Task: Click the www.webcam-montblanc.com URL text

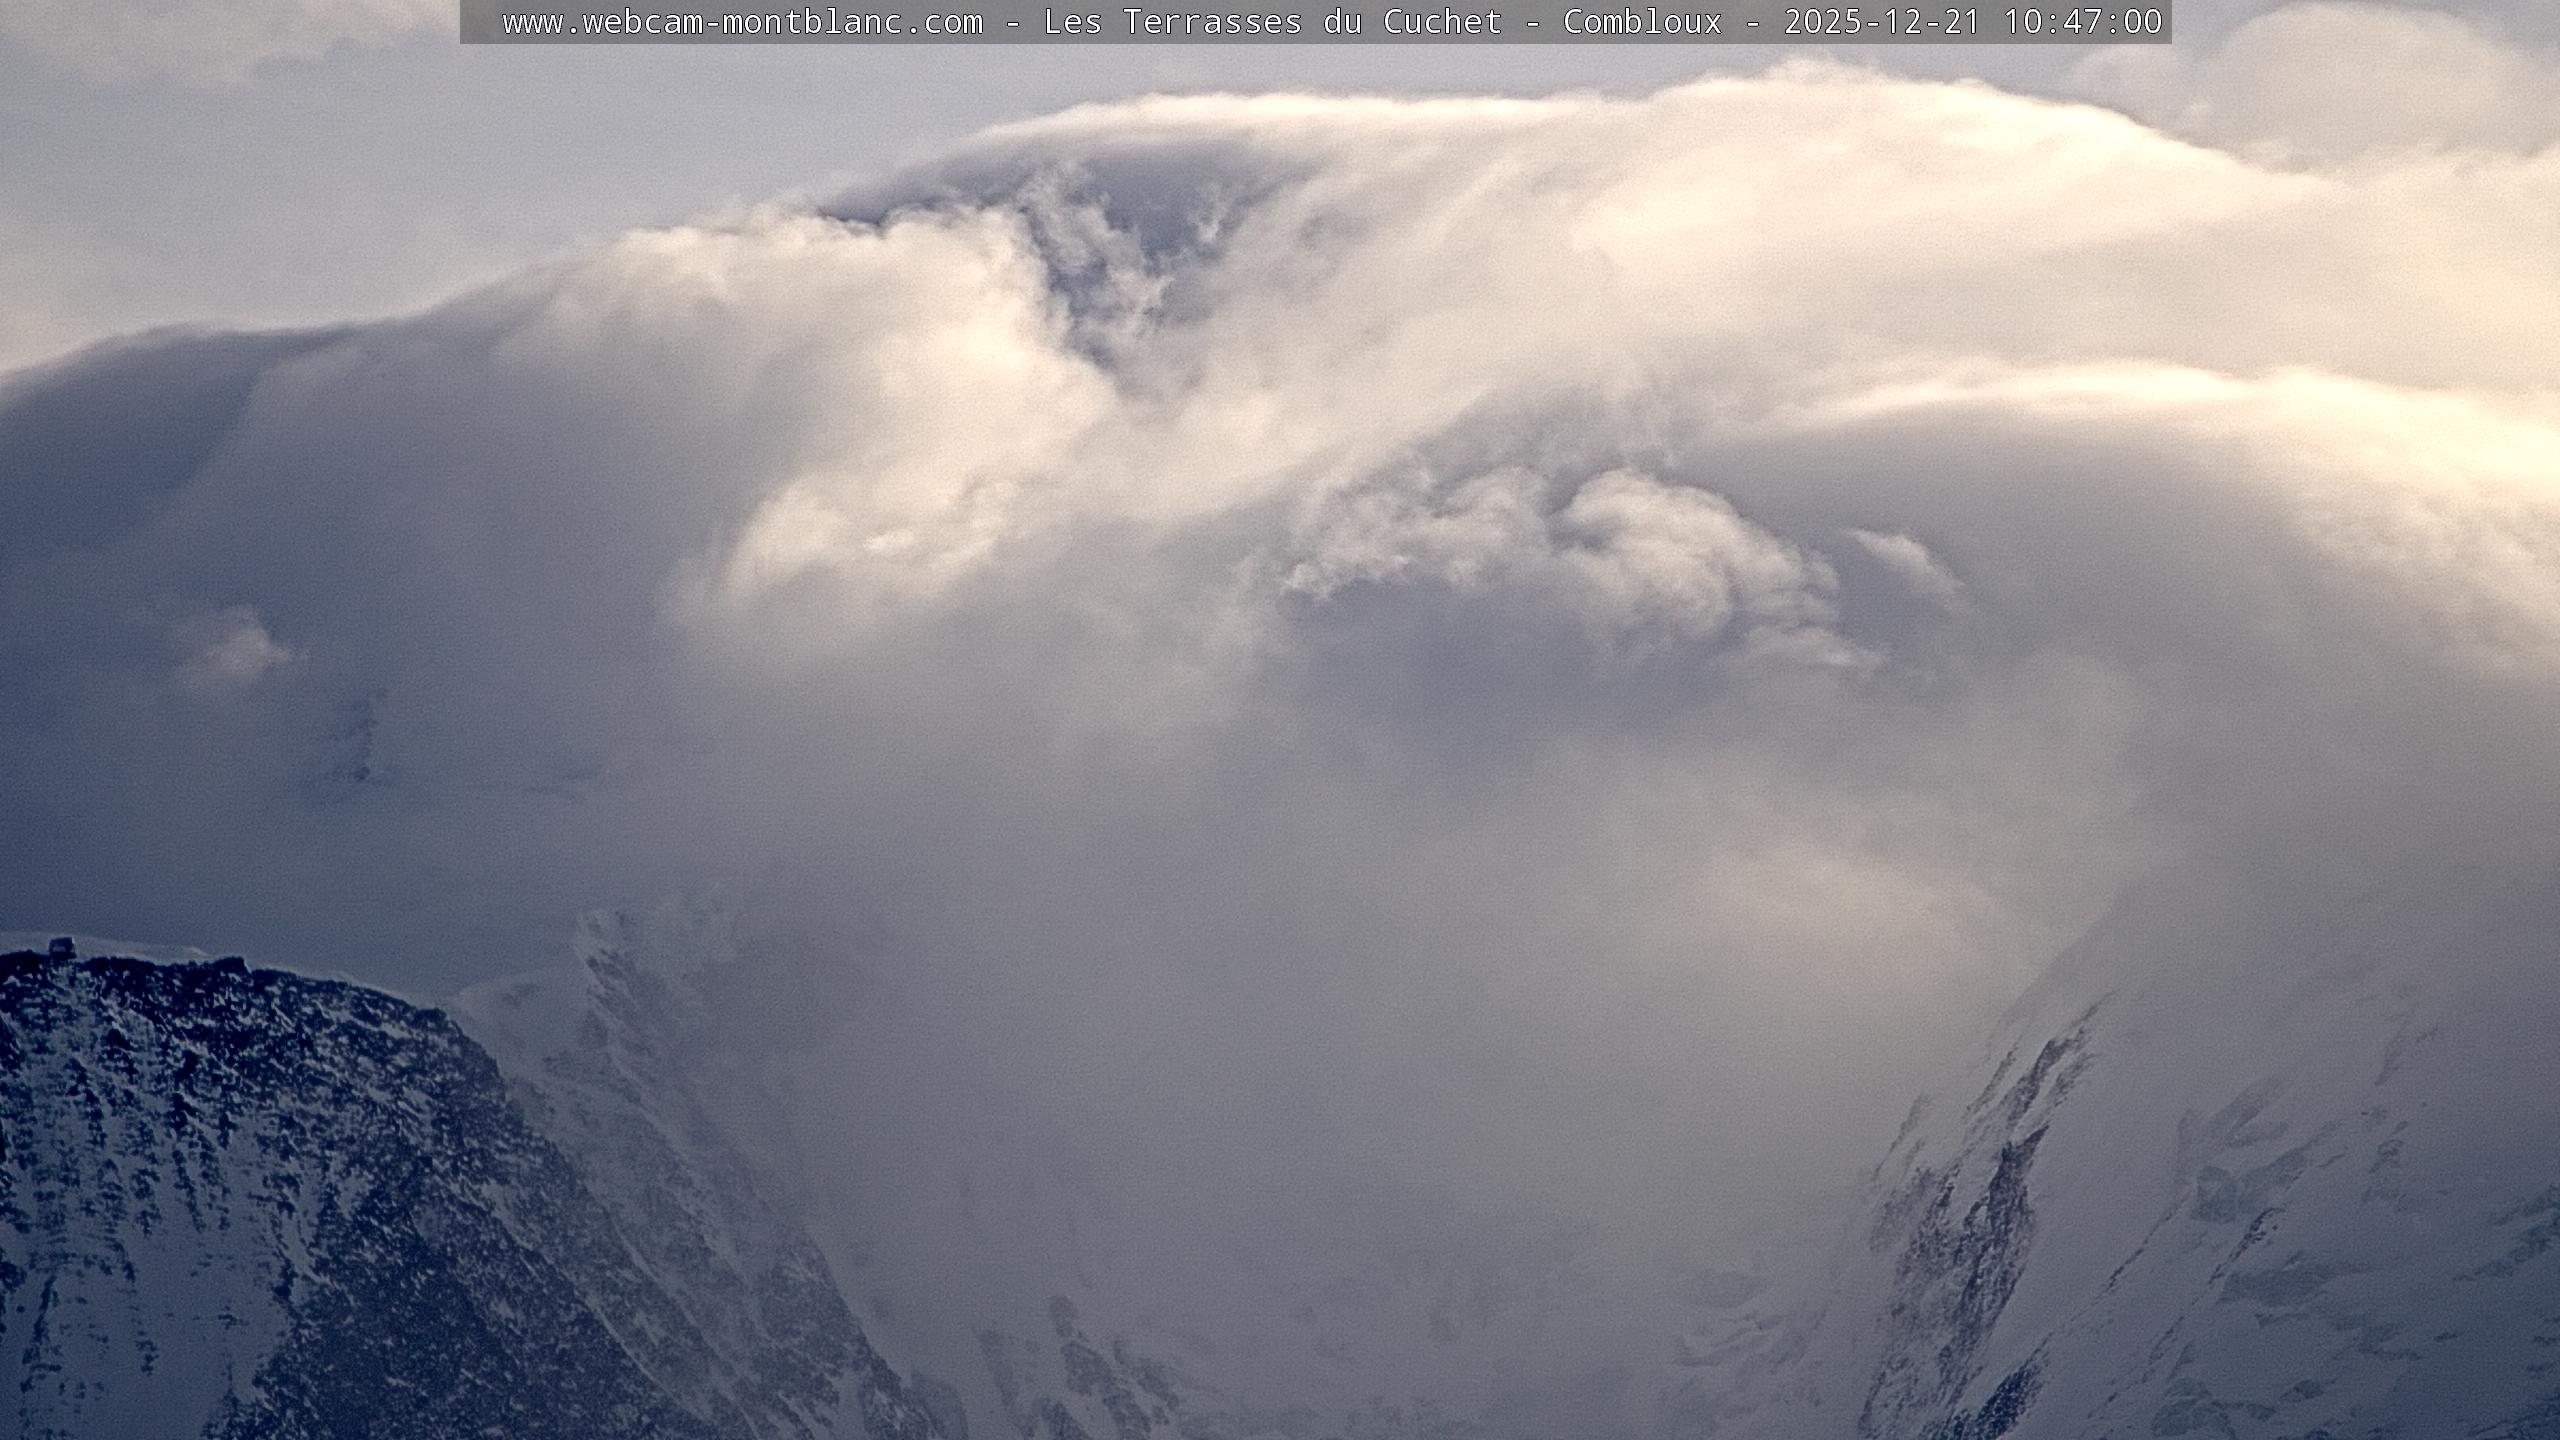Action: 742,22
